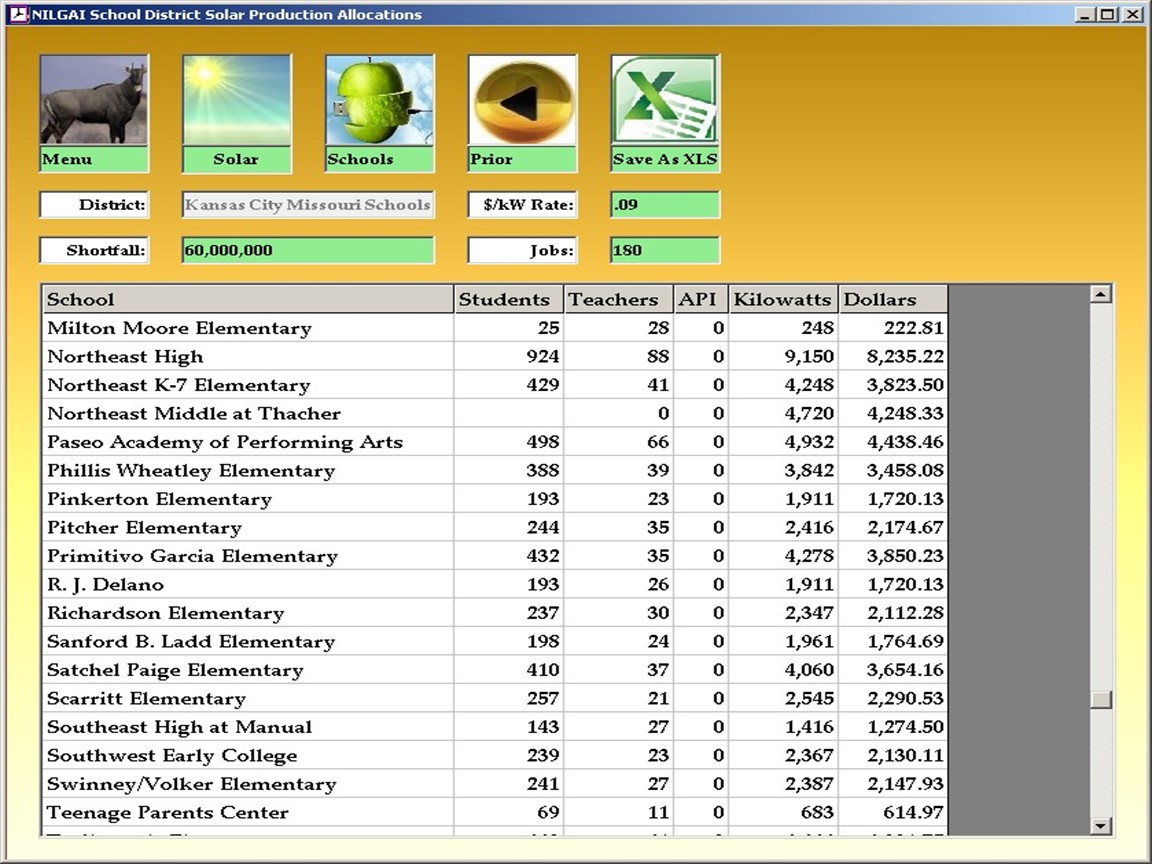Click the District name field
1152x864 pixels.
coord(308,205)
